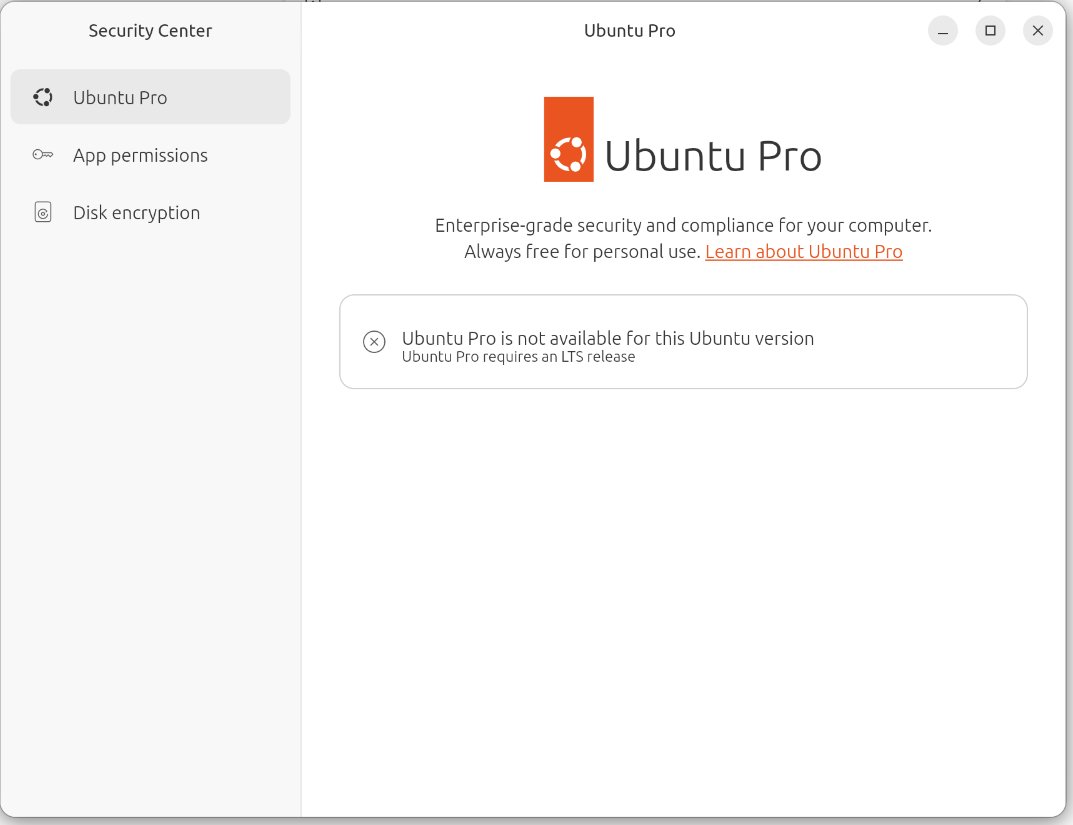
Task: Follow the Learn about Ubuntu Pro link
Action: (x=803, y=252)
